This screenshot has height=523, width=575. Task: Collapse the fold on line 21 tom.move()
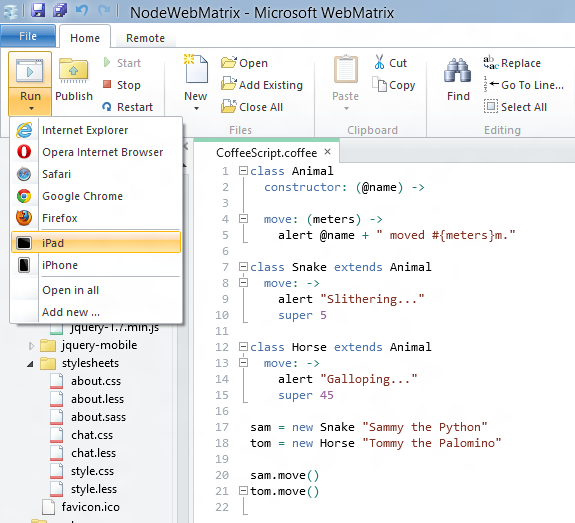click(x=243, y=491)
